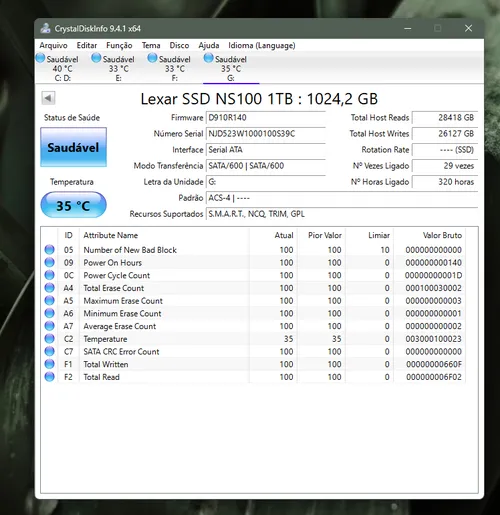Select the E: disk tab
The height and width of the screenshot is (515, 500).
coord(119,68)
